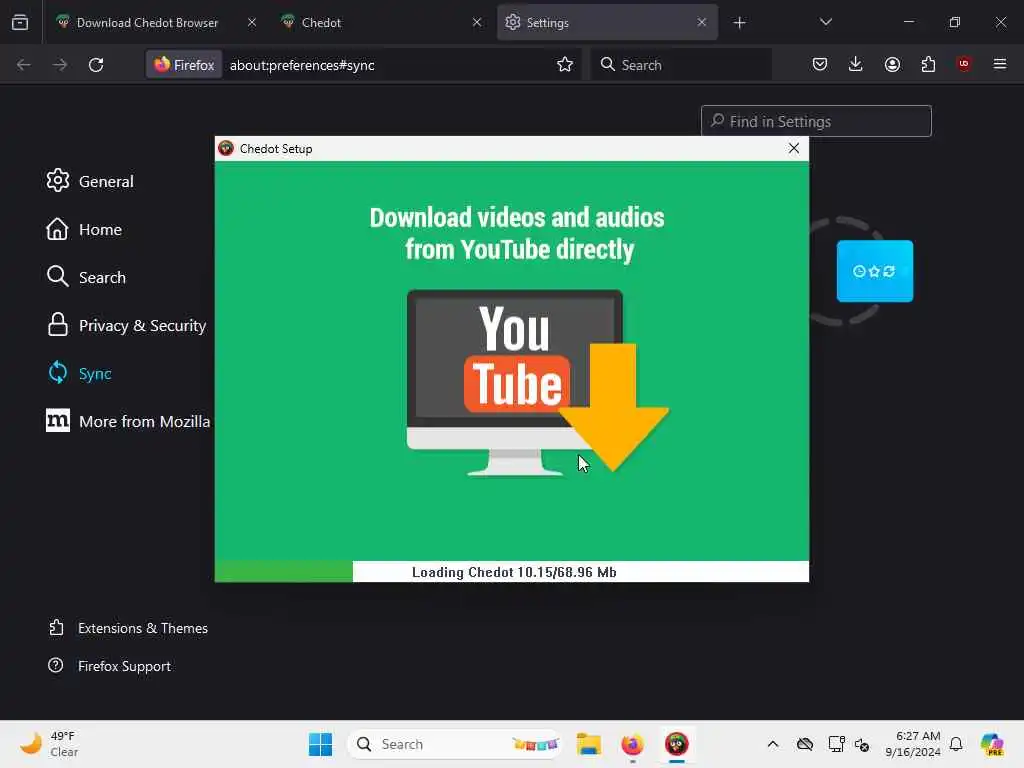Click the Find in Settings field

click(x=816, y=121)
